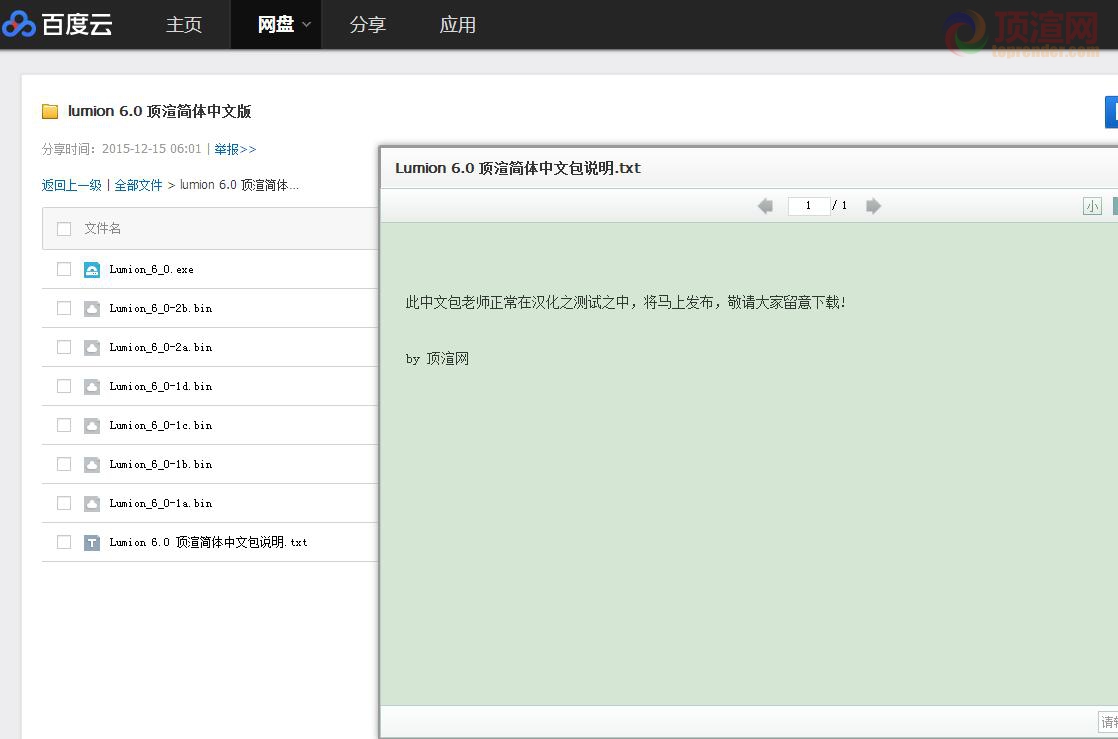
Task: Click the 文件名 column header
Action: click(103, 228)
